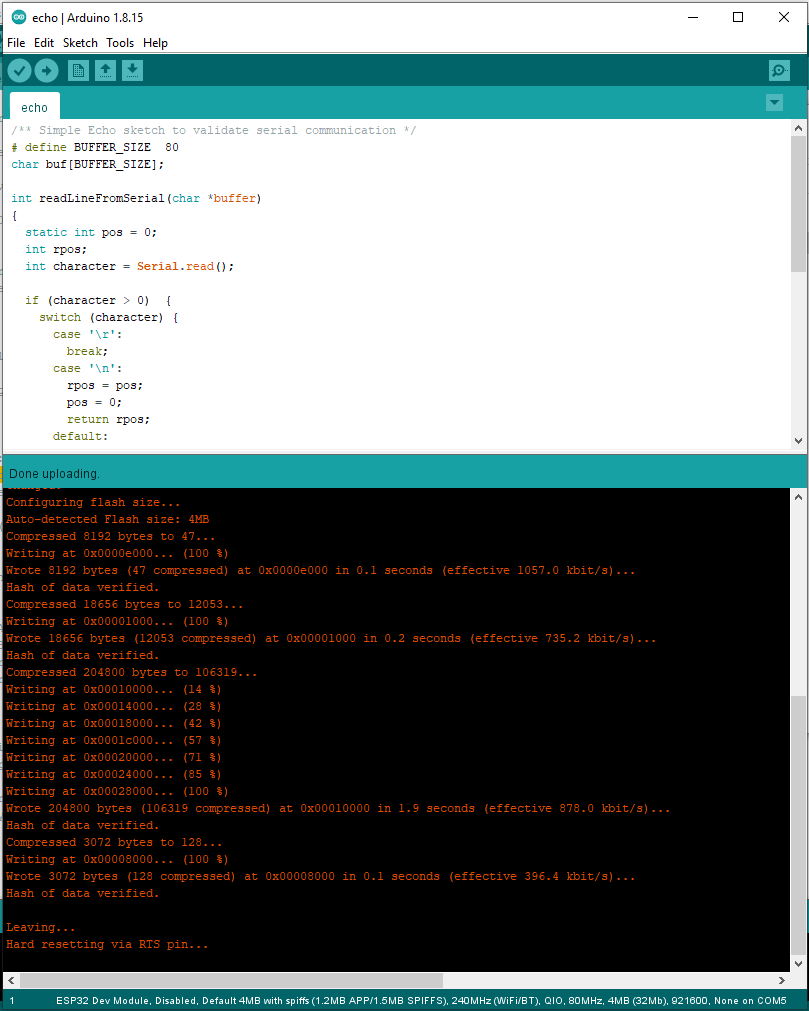The height and width of the screenshot is (1011, 809).
Task: Close the Arduino window
Action: (x=784, y=17)
